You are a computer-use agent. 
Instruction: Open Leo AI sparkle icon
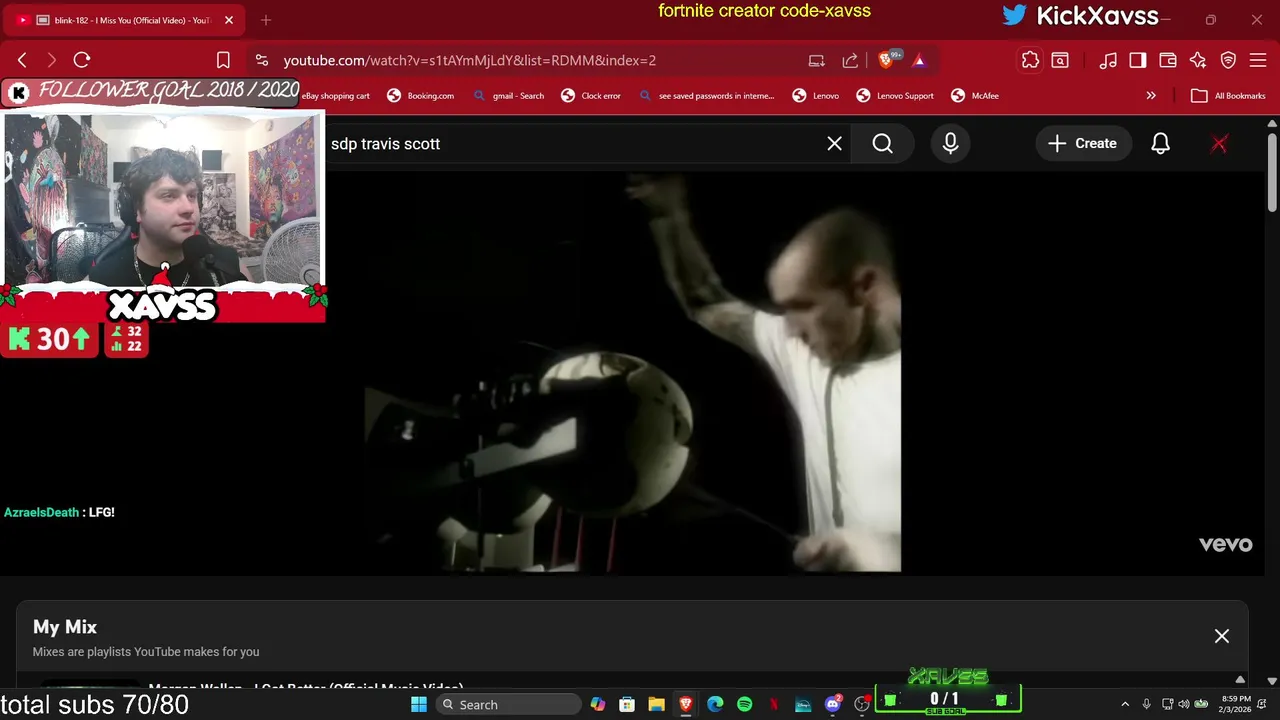pyautogui.click(x=1198, y=60)
